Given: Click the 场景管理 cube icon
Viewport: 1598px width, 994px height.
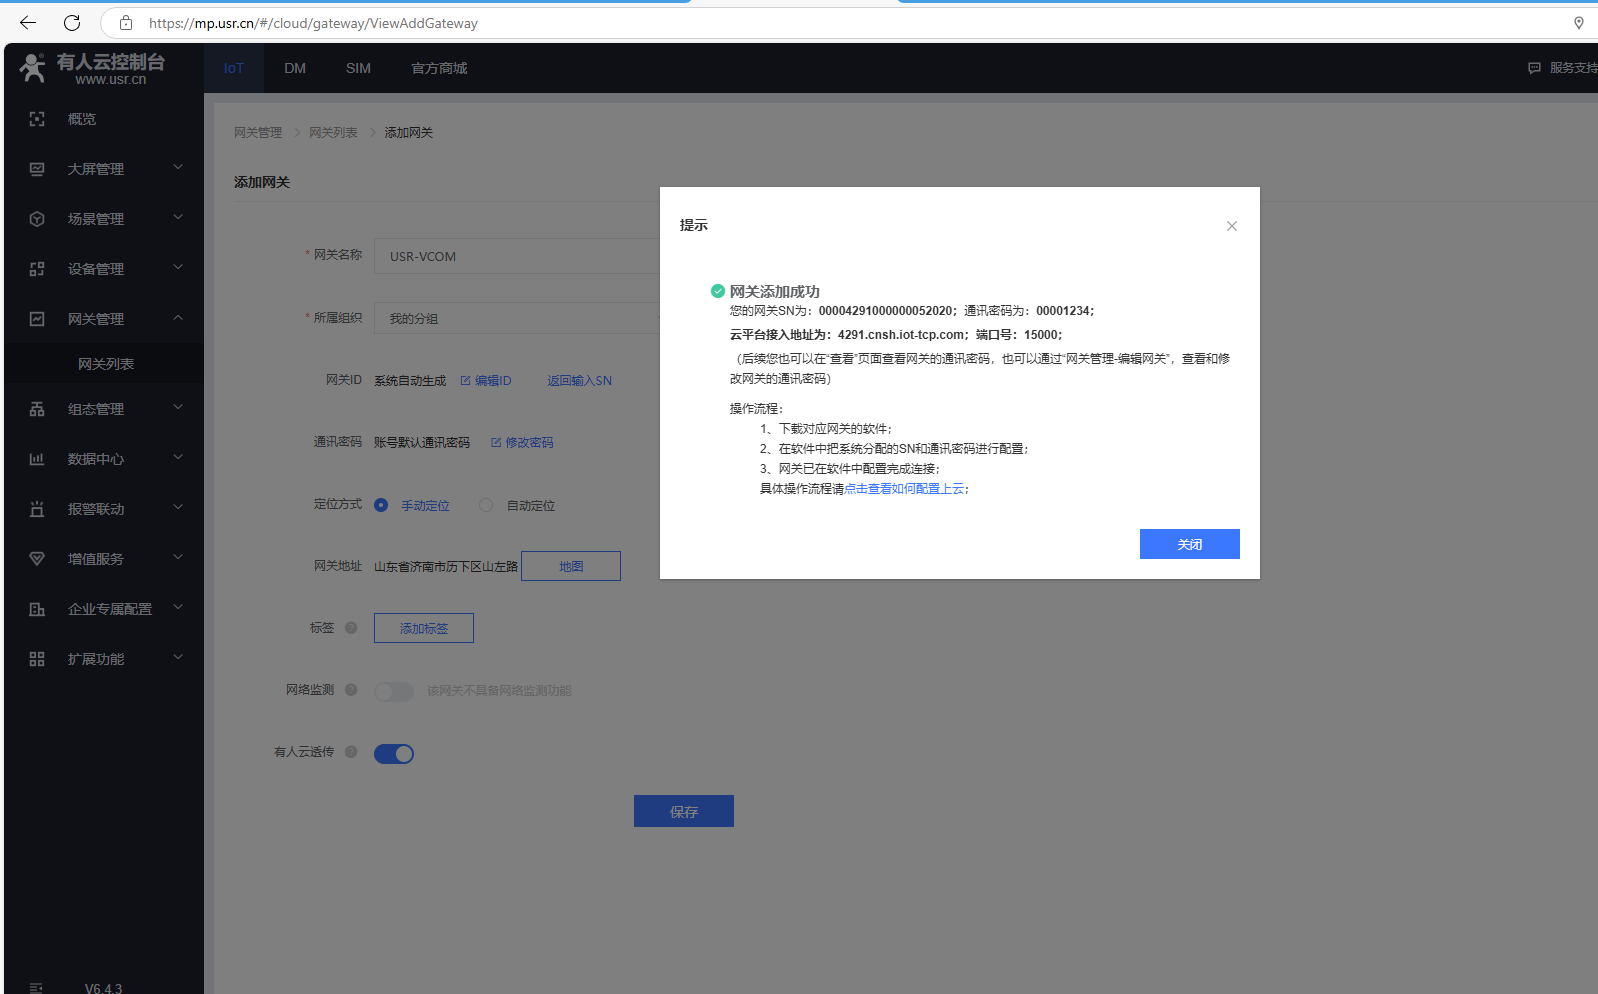Looking at the screenshot, I should [37, 219].
